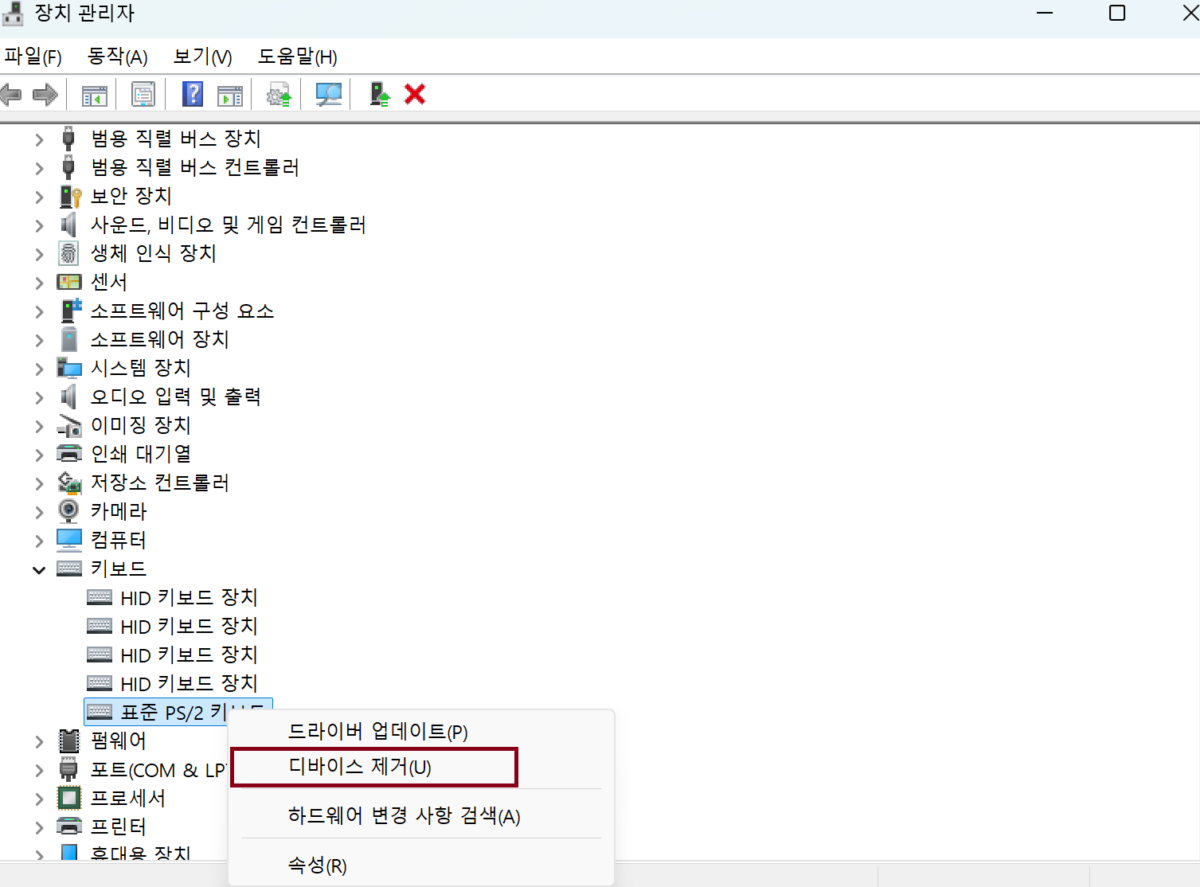Expand the 펌웨어 node
This screenshot has width=1200, height=887.
tap(39, 741)
